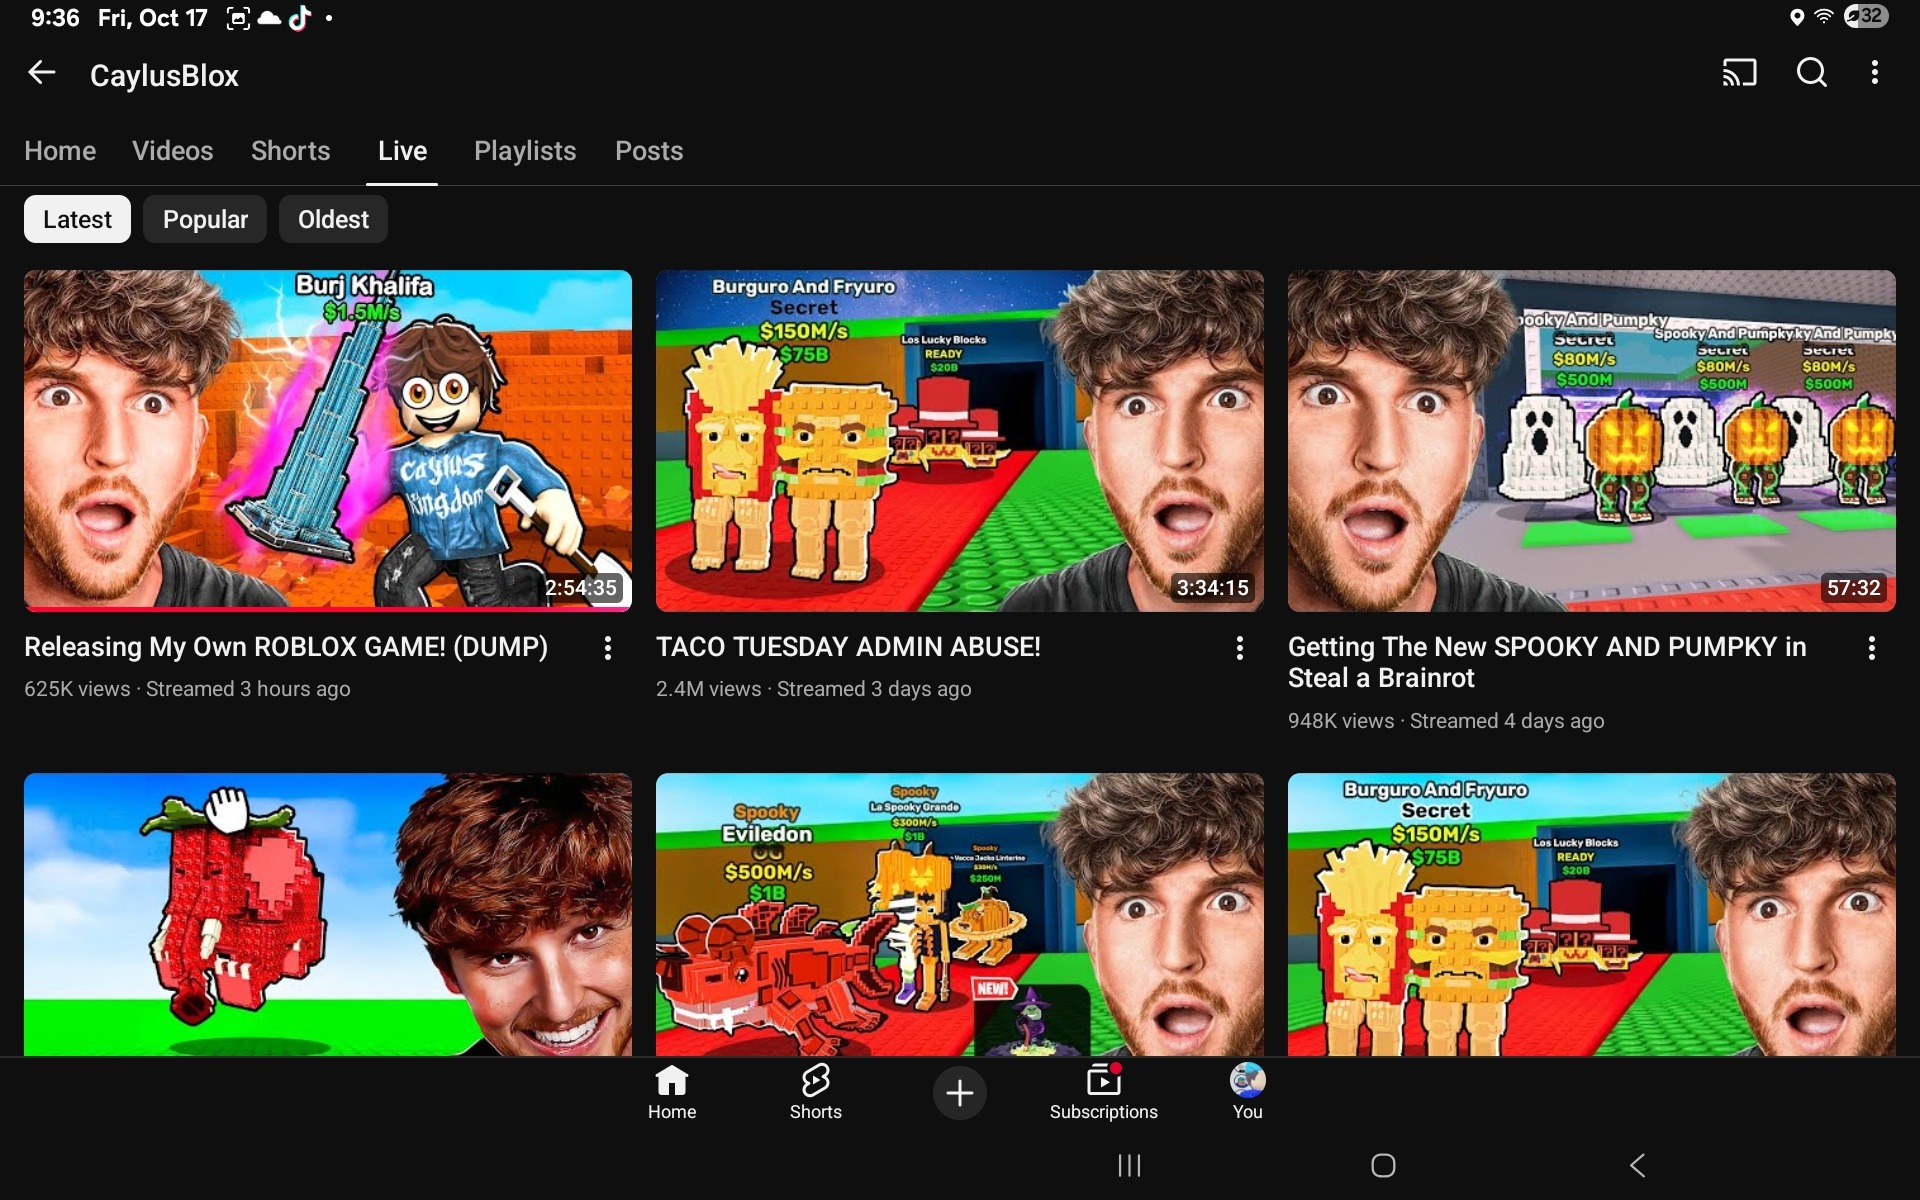Select the Latest filter chip
1920x1200 pixels.
coord(77,219)
